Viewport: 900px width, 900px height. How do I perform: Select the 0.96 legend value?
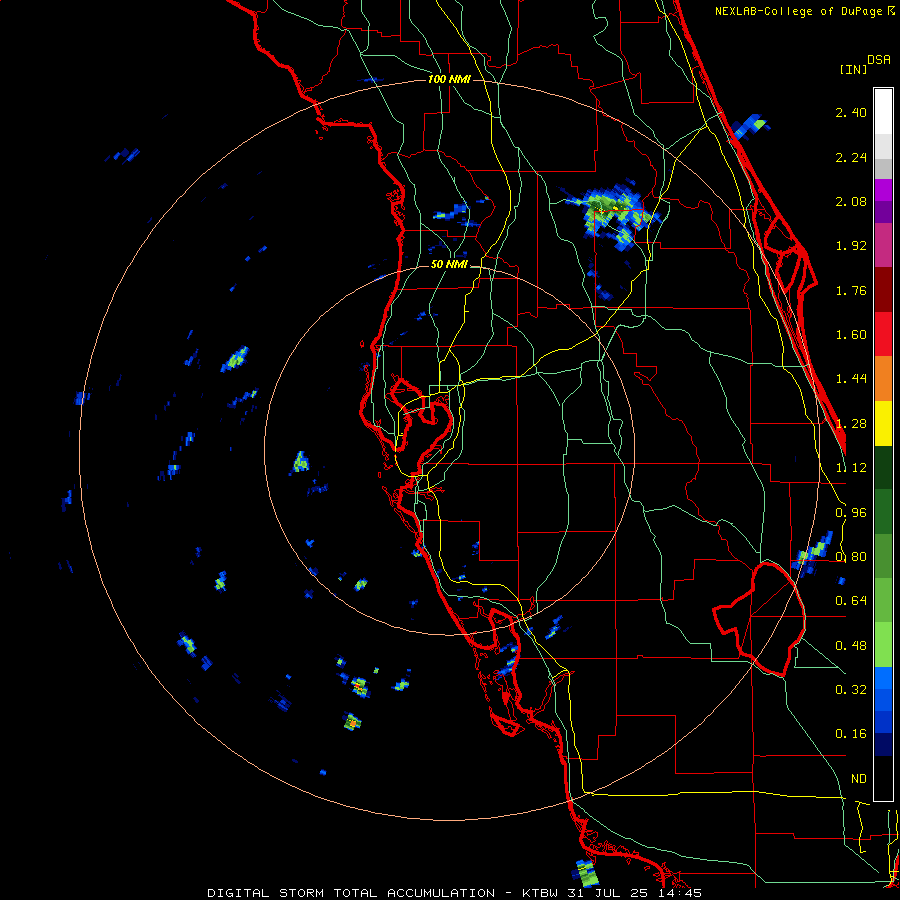pos(851,513)
